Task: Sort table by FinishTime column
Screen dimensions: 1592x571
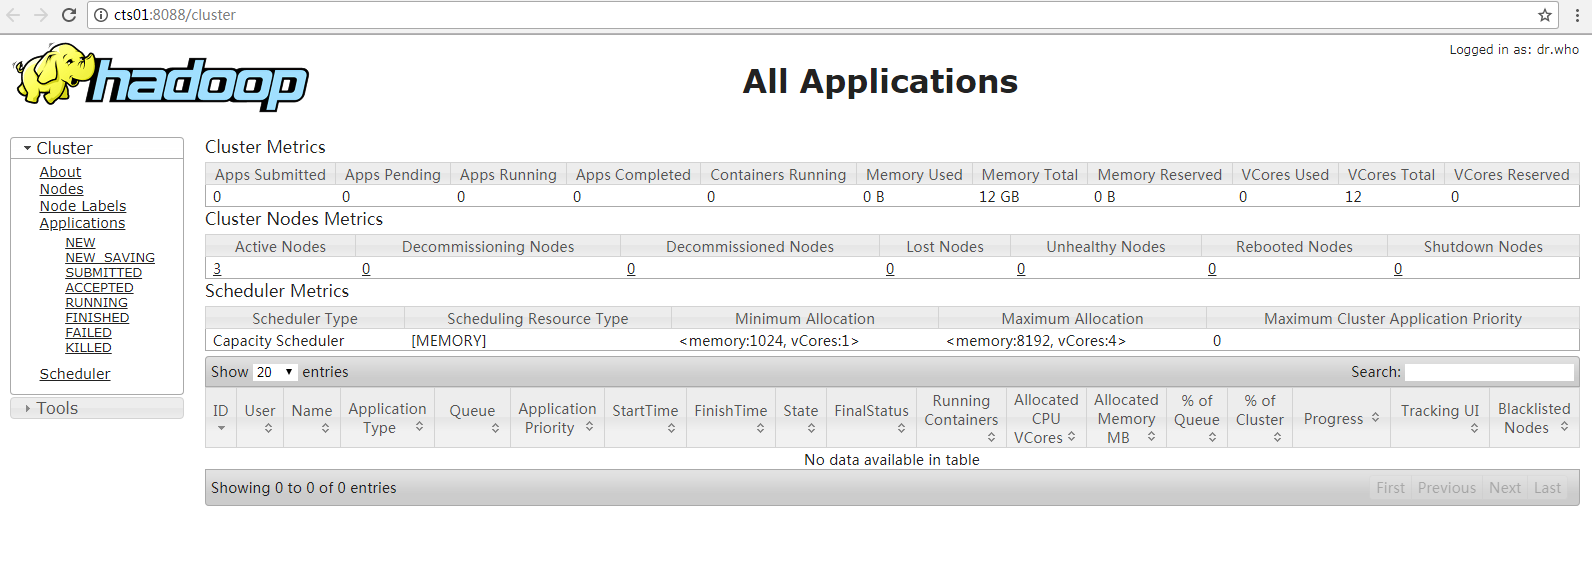Action: tap(731, 418)
